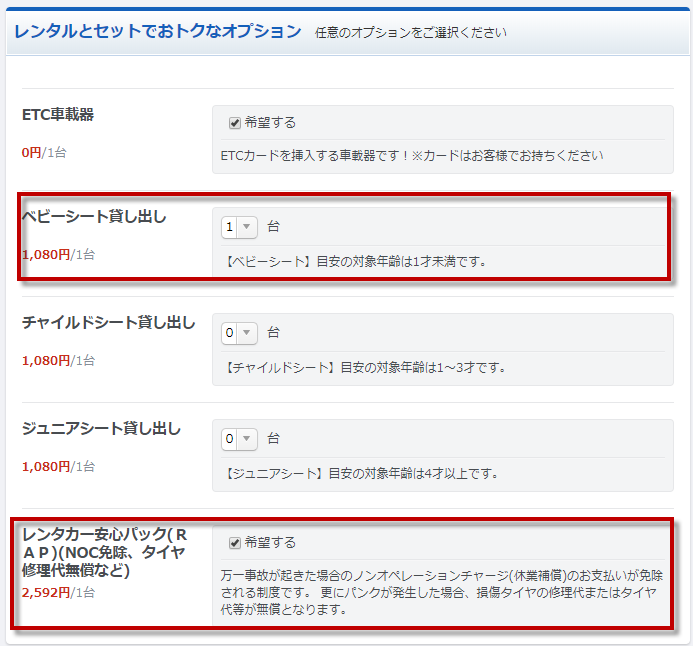
Task: Click the ETCカードを挿入する車載器です description
Action: pyautogui.click(x=412, y=156)
